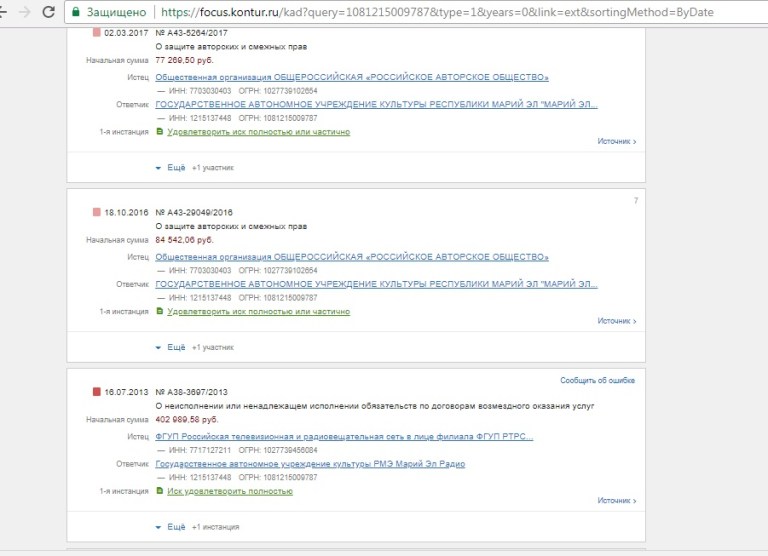
Task: Click the red marker next to 16.07.2013
Action: 96,392
